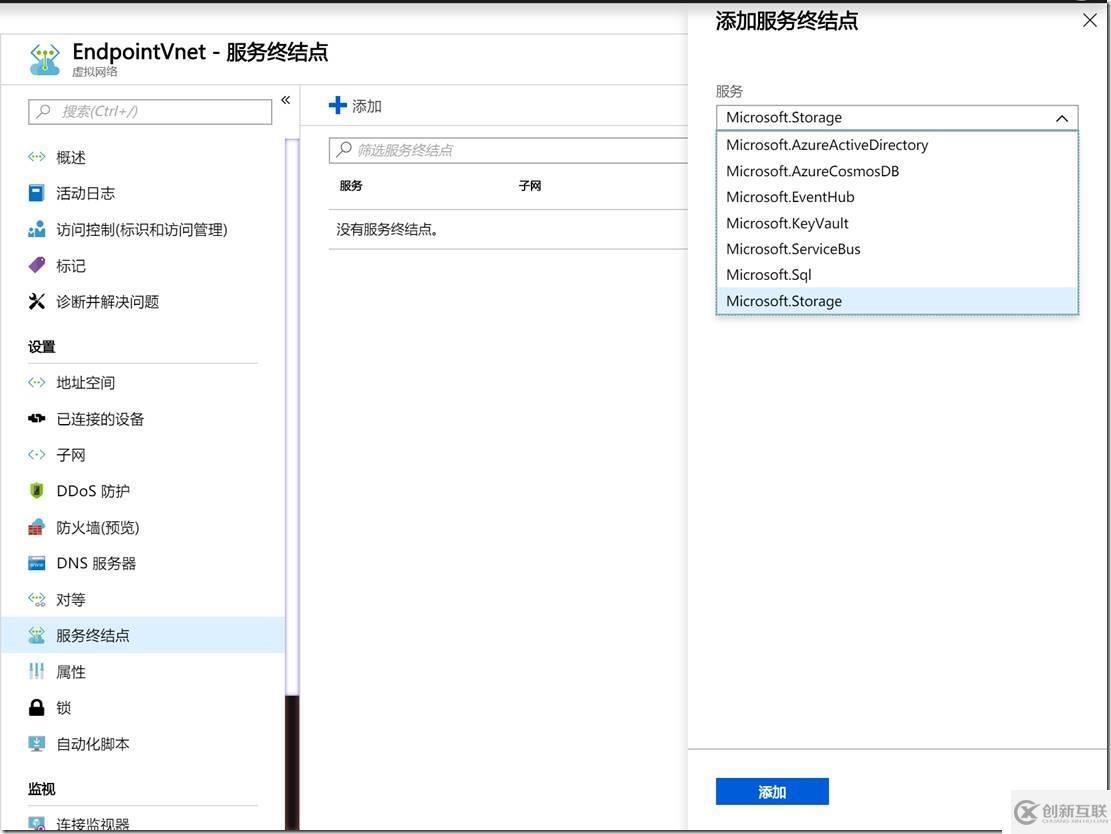Click the 自动化脚本 icon
The image size is (1111, 834).
34,742
